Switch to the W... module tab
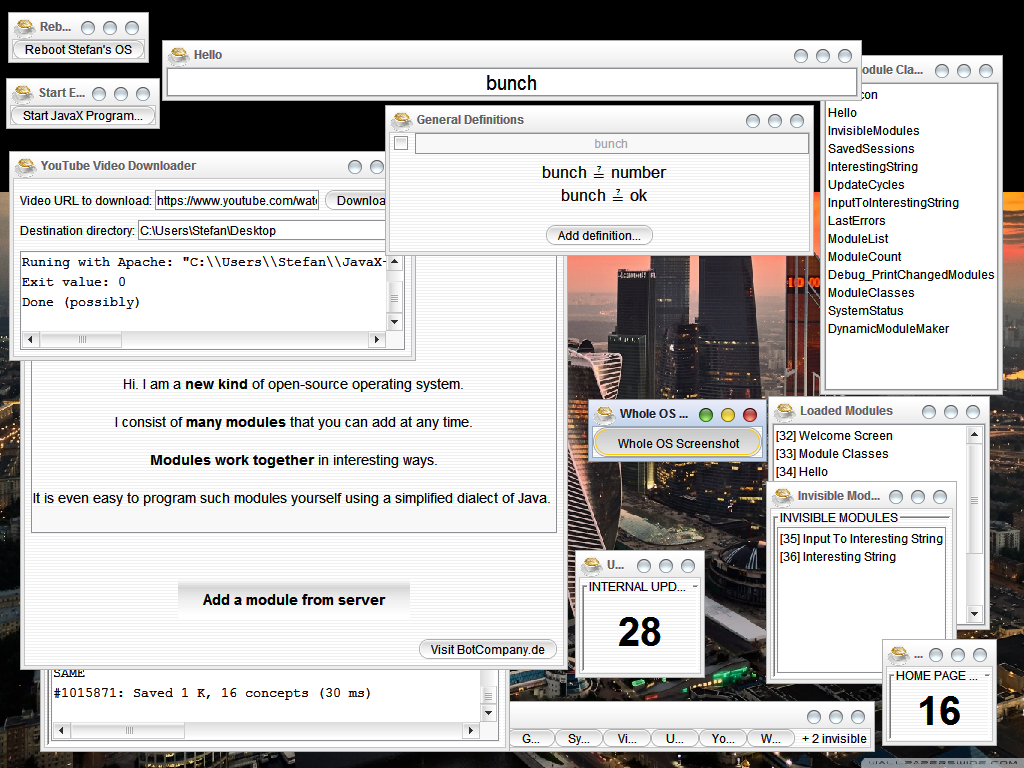The image size is (1024, 768). pos(771,739)
